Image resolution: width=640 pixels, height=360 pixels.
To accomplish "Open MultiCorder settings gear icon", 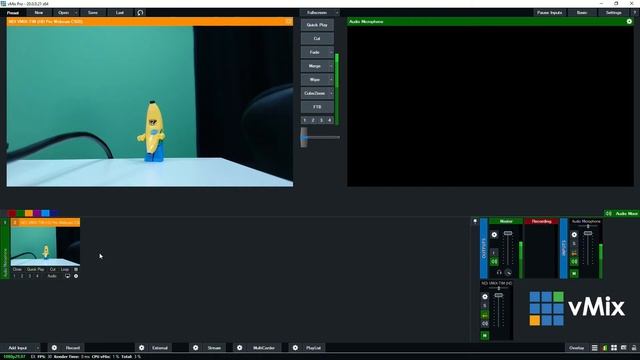I will click(x=240, y=348).
